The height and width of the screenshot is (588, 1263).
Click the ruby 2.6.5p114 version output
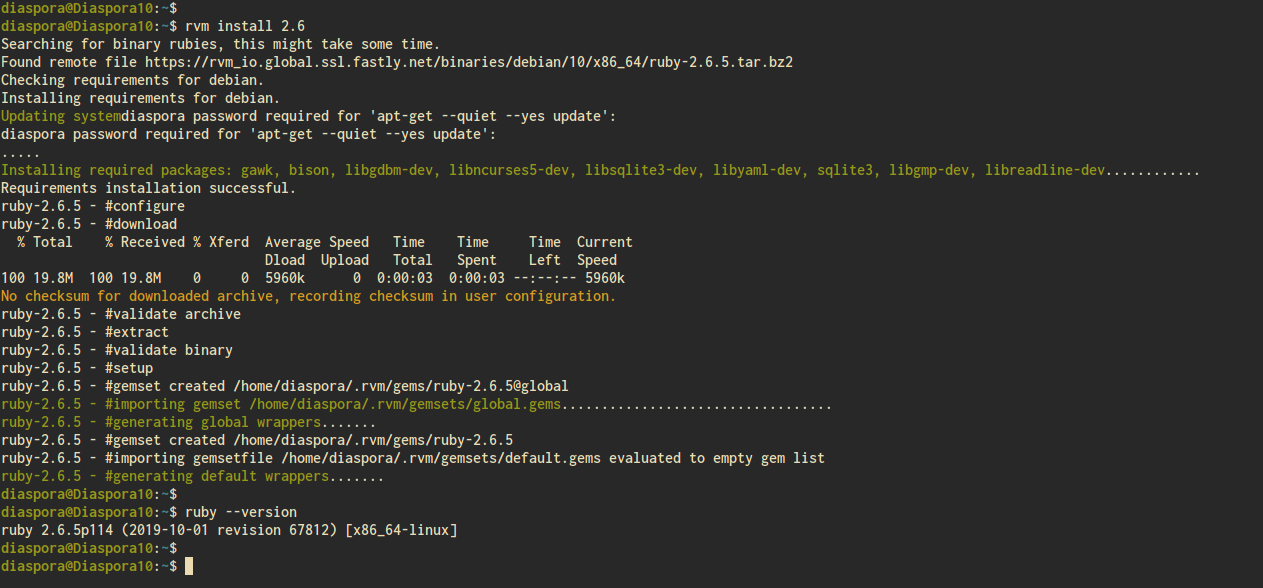[229, 530]
